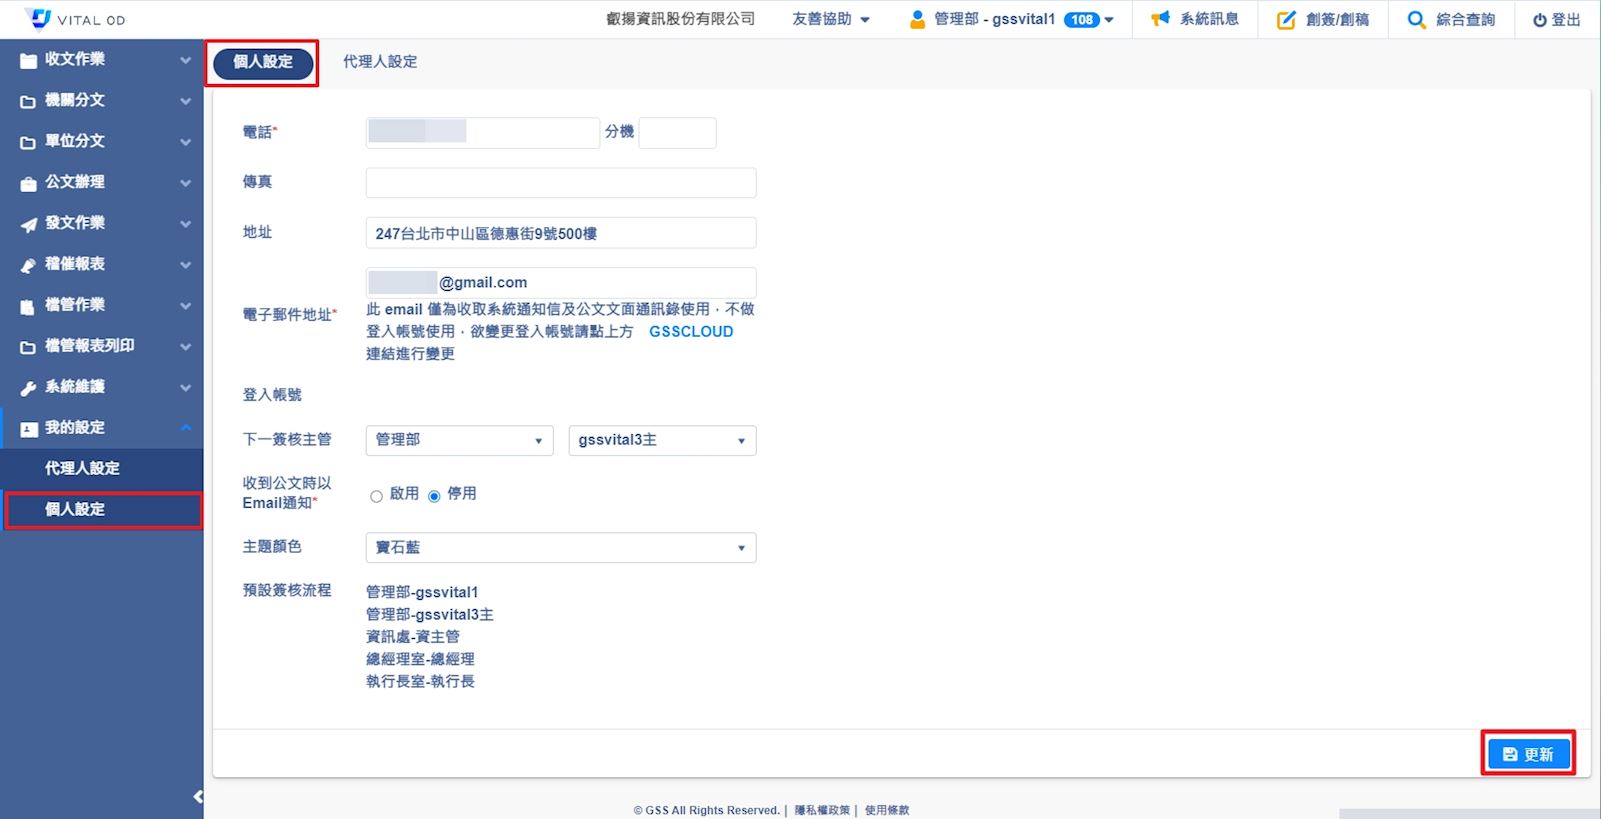Viewport: 1601px width, 819px height.
Task: Enable Email notification with 啟用 radio
Action: pyautogui.click(x=376, y=496)
